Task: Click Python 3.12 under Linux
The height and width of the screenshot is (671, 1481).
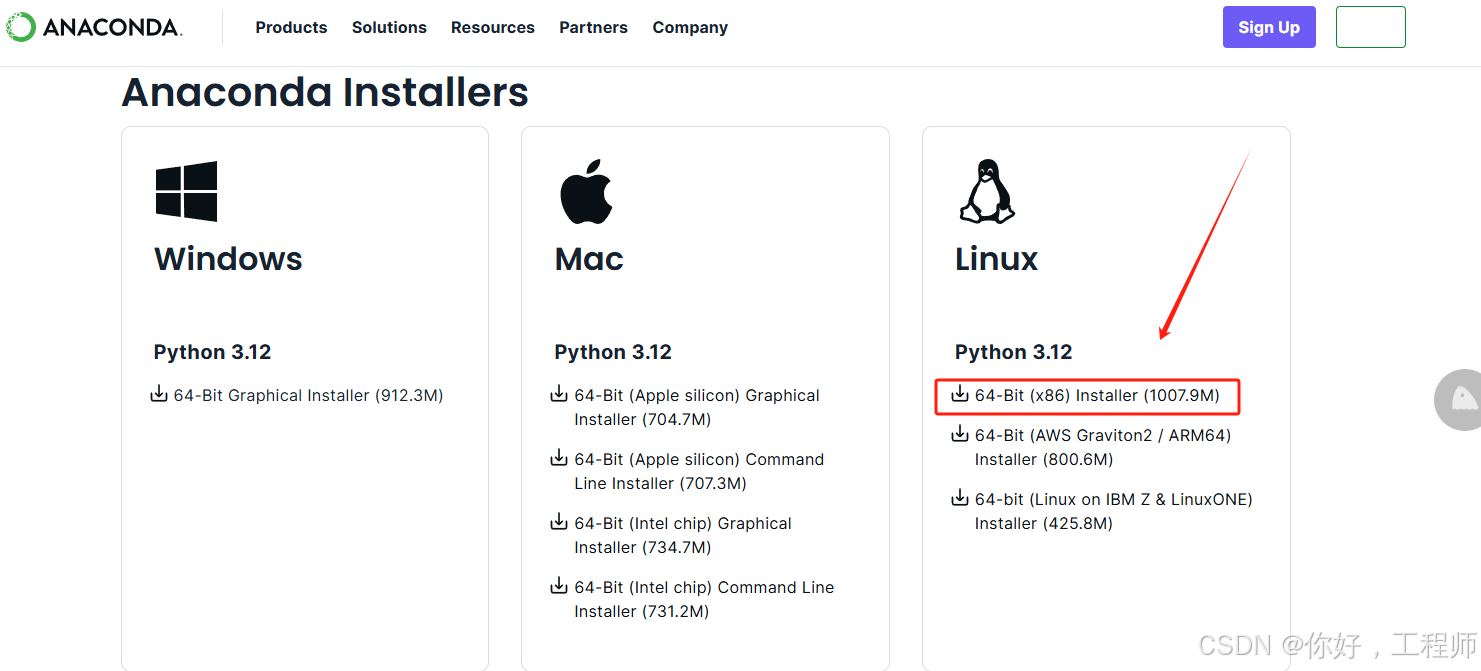Action: [1013, 352]
